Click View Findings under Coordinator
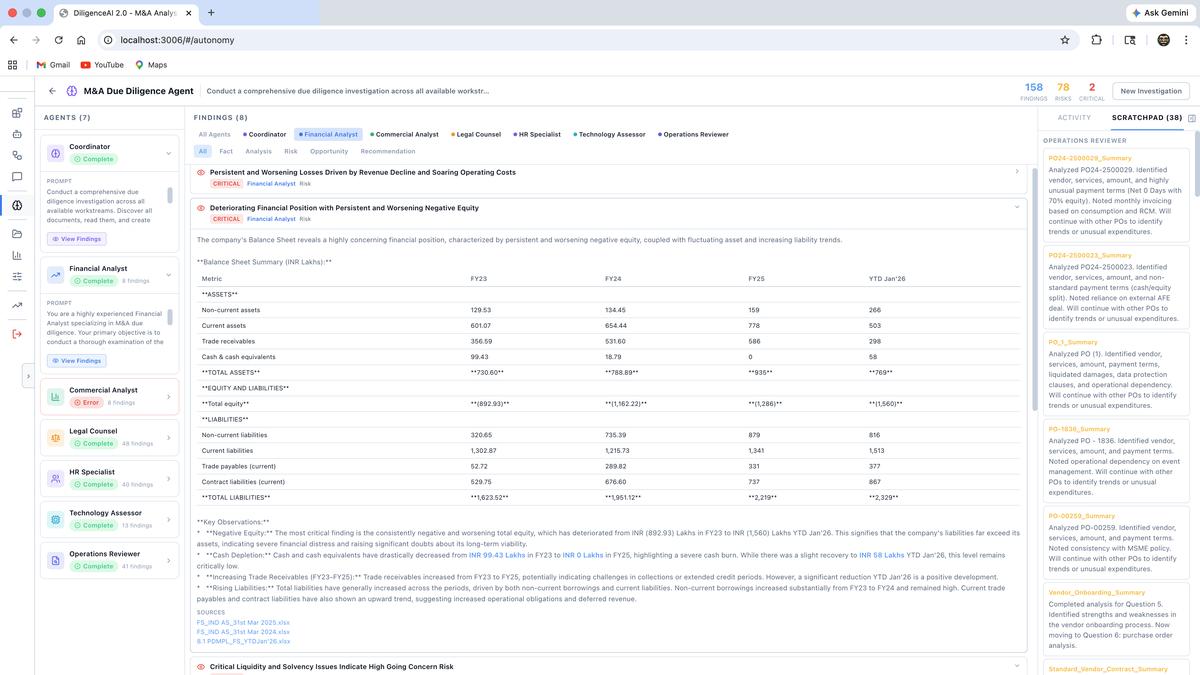 76,239
